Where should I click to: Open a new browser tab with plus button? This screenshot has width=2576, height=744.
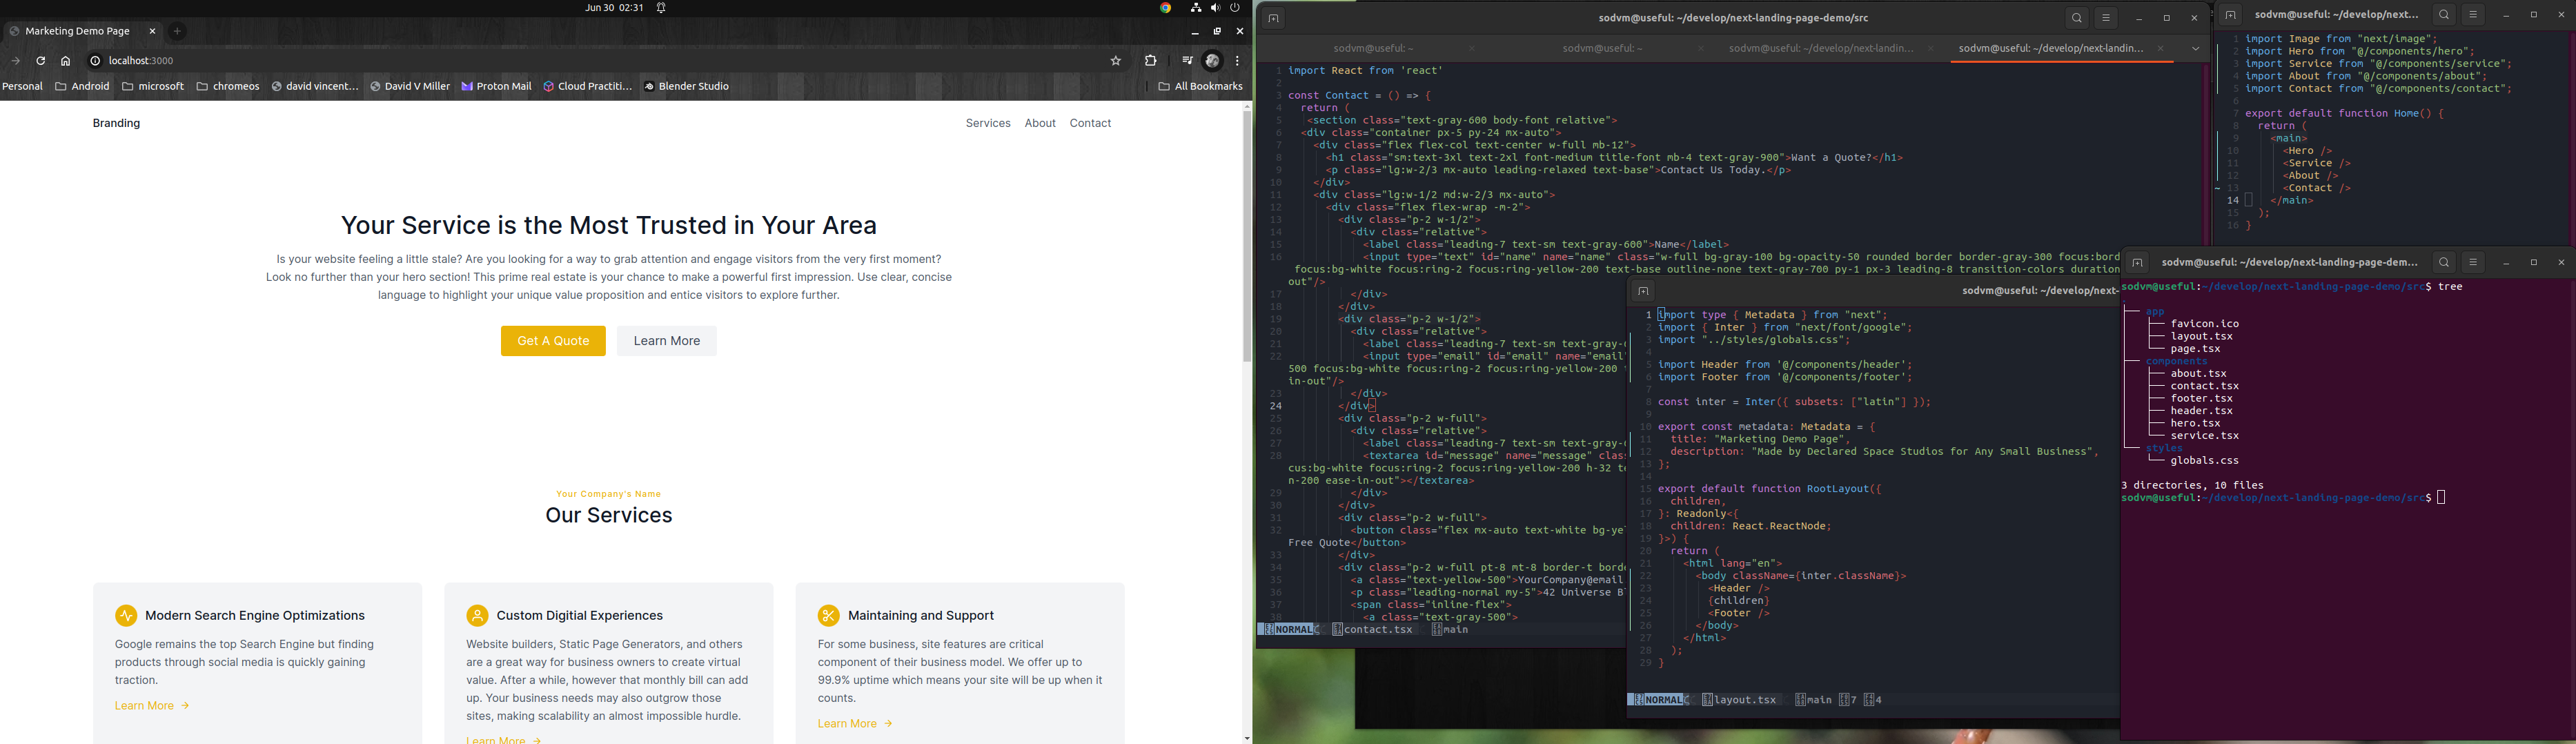[177, 32]
